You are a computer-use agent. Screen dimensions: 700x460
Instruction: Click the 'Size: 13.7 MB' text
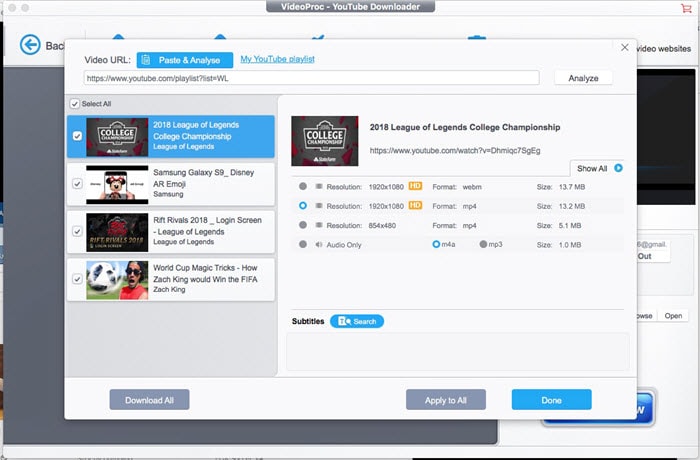point(561,187)
